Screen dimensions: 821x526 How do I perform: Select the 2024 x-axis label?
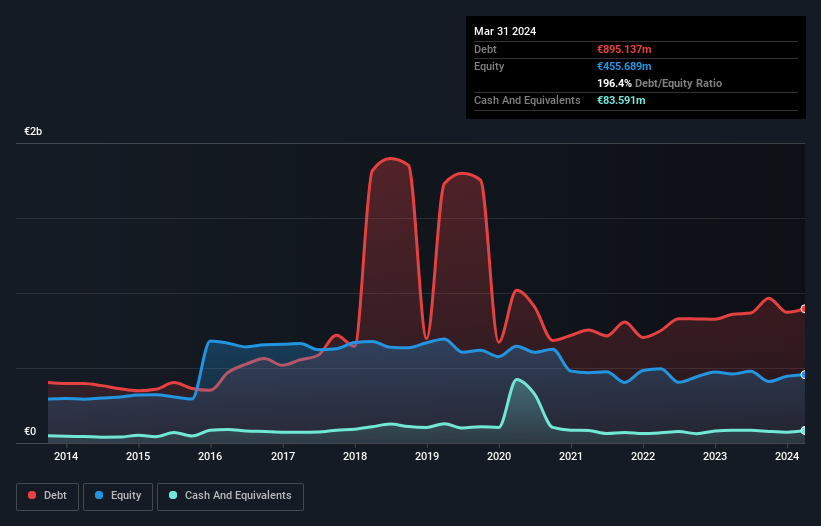tap(787, 456)
